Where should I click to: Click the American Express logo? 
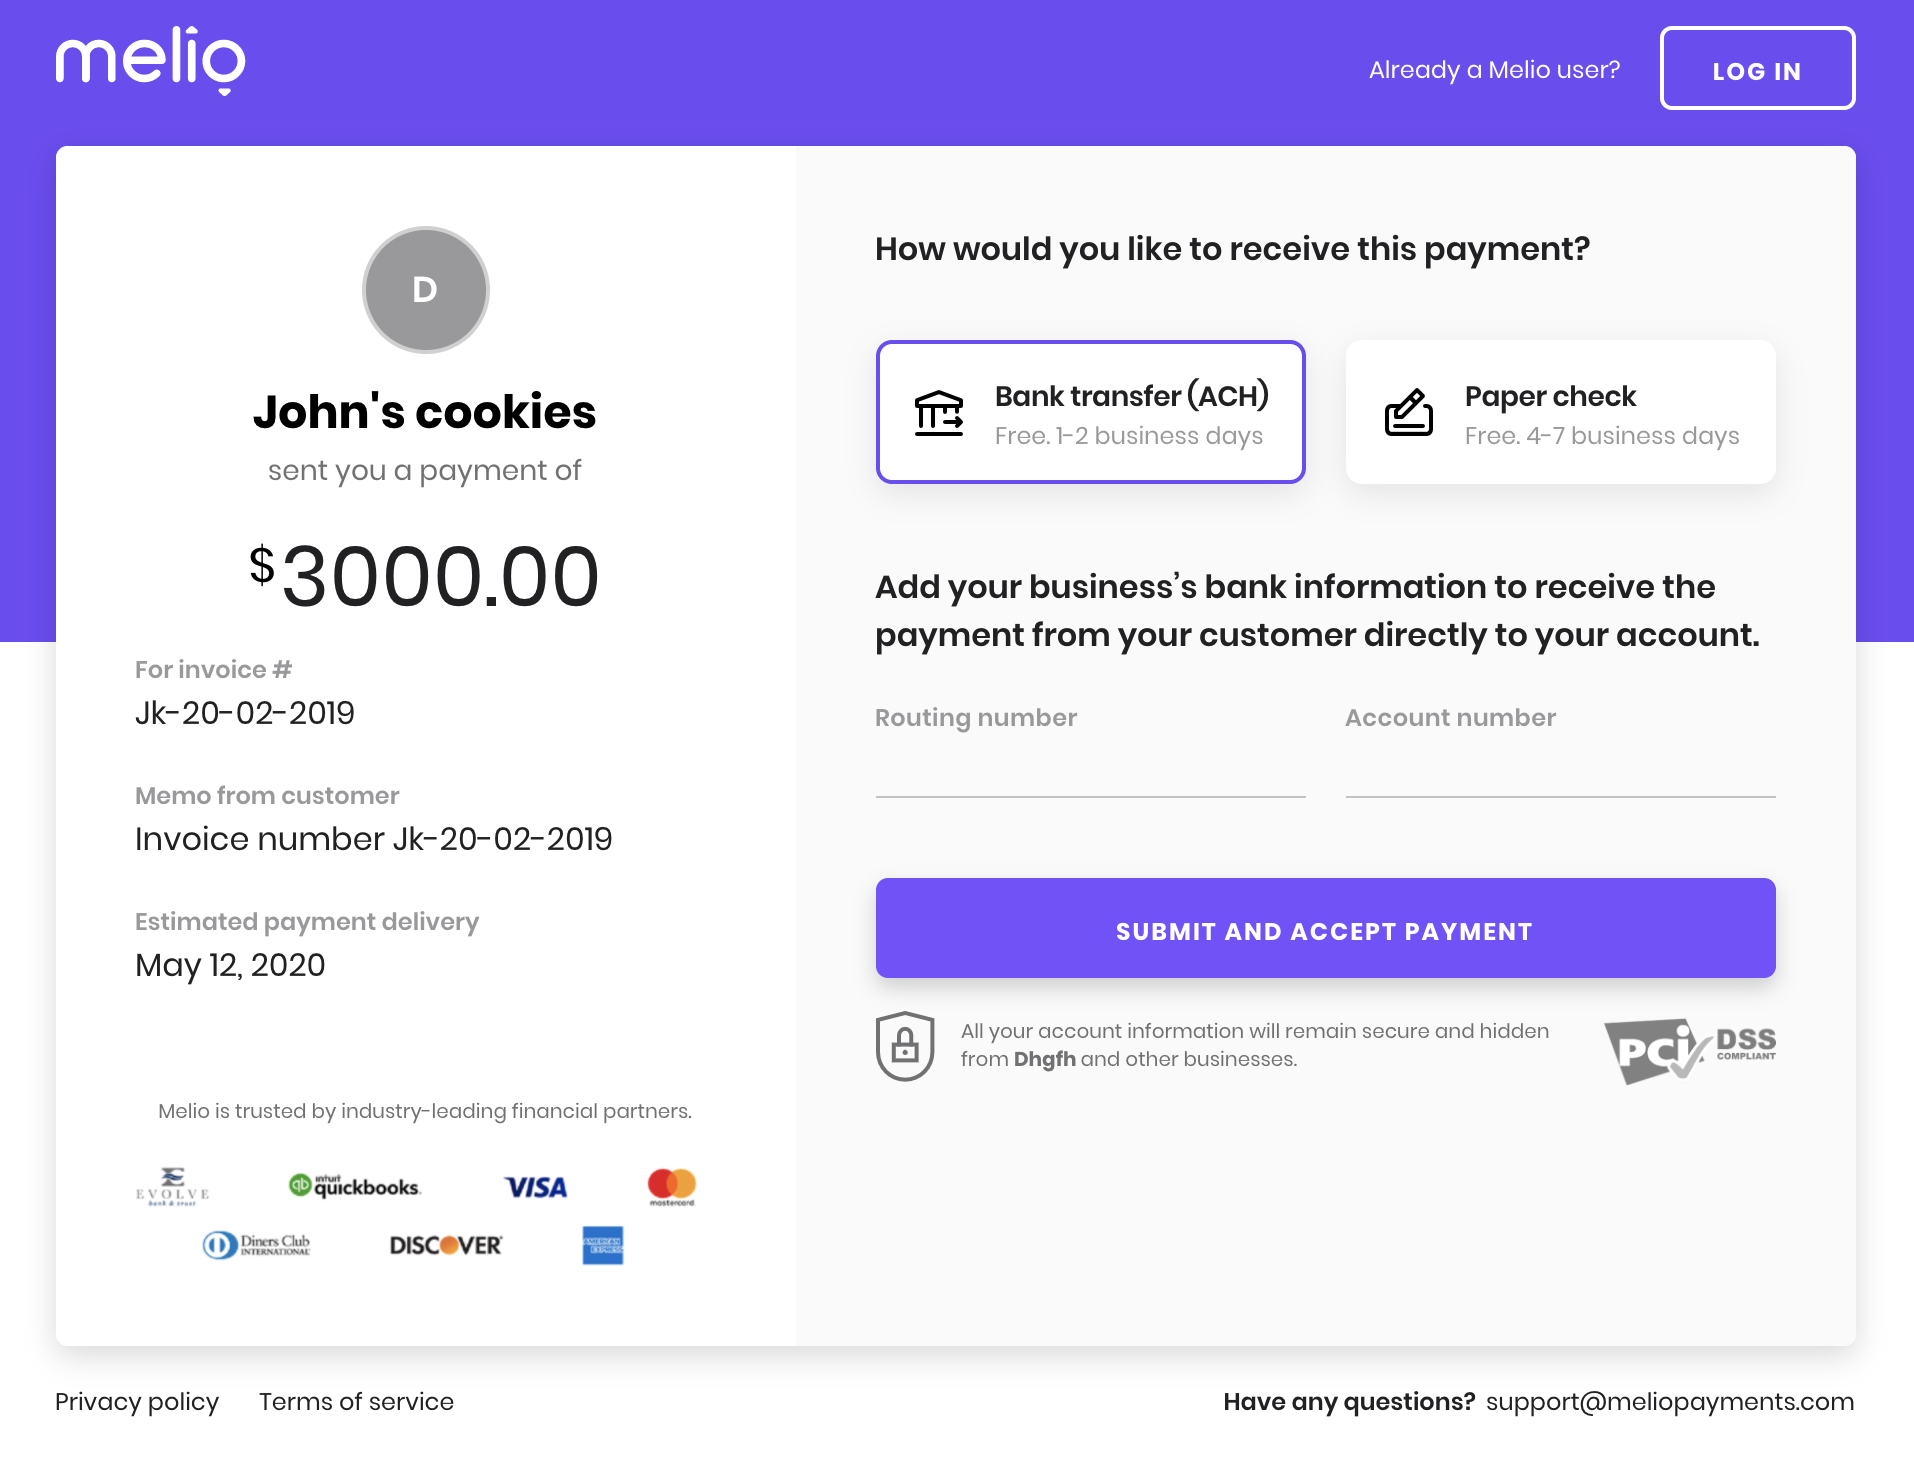click(603, 1245)
